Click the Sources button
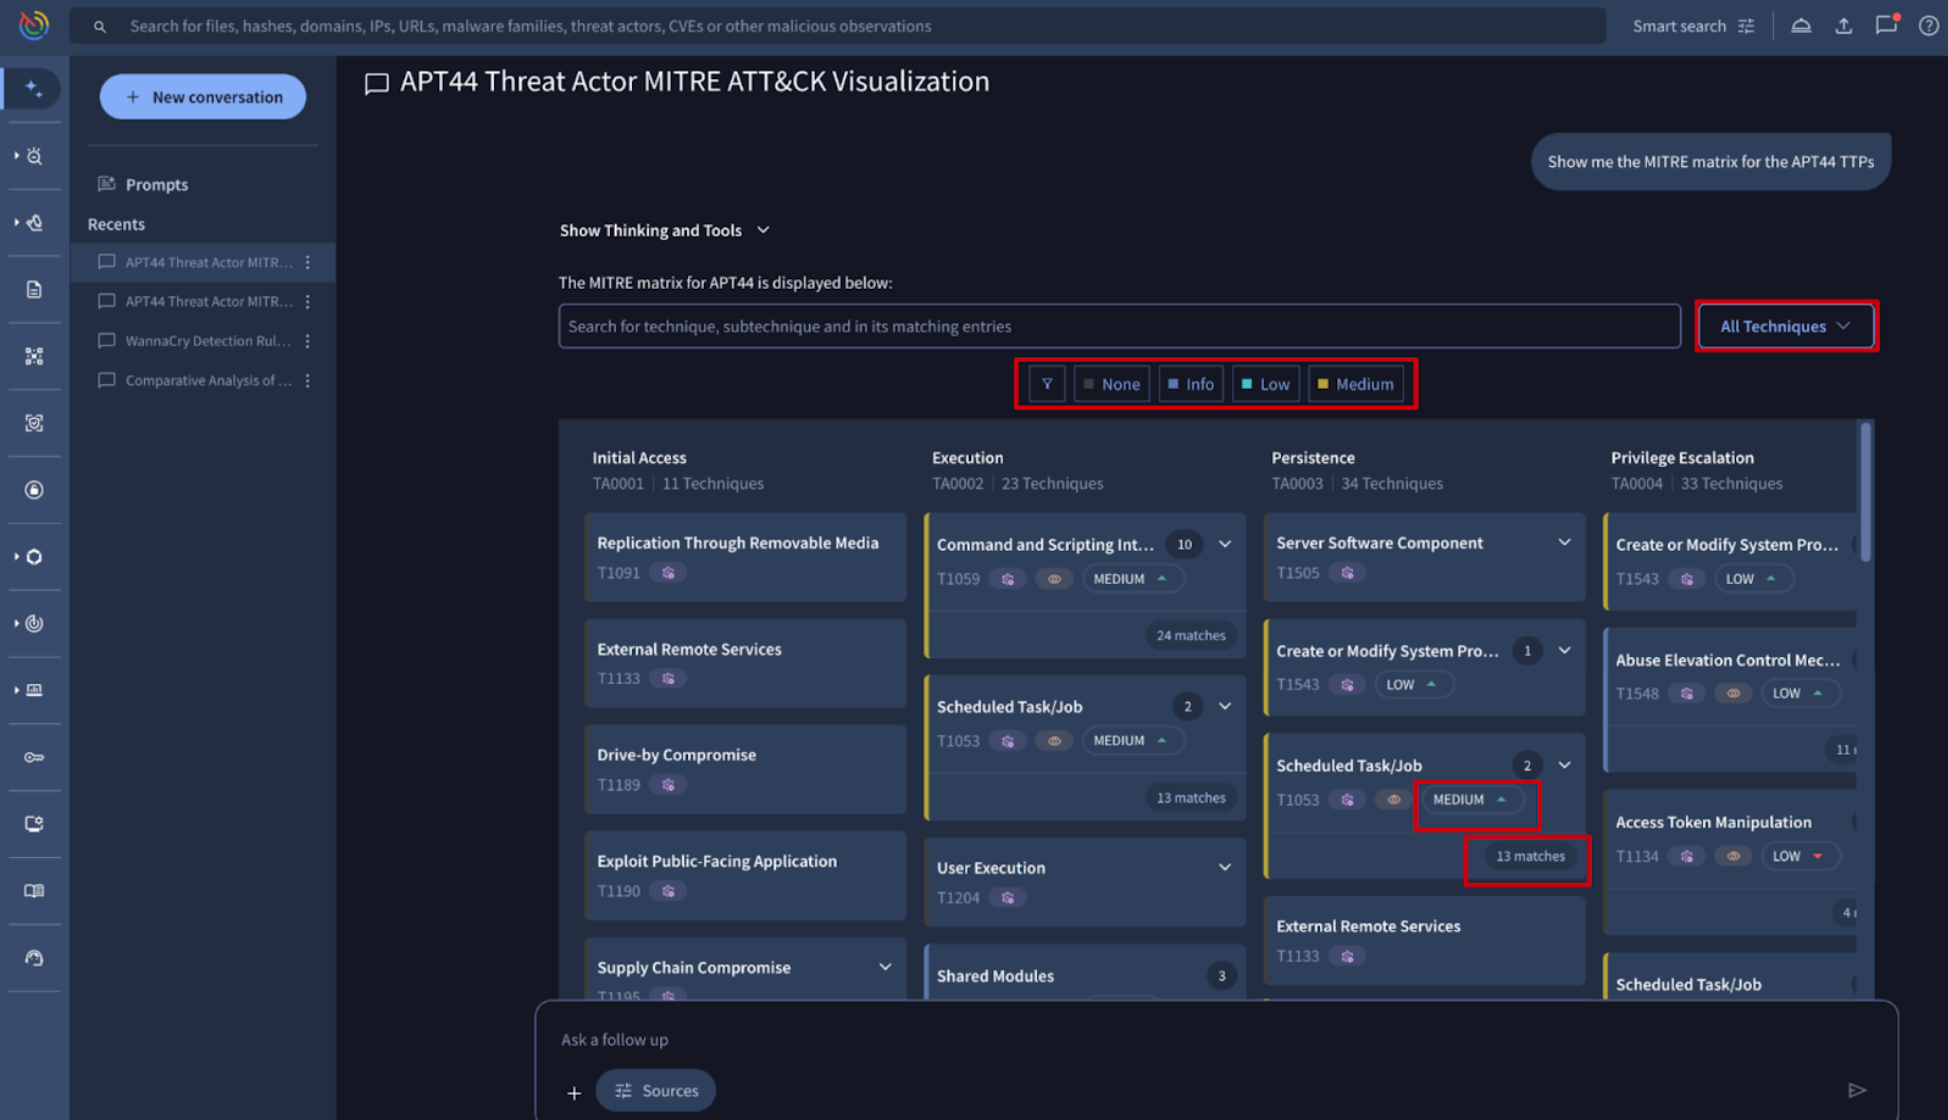 click(656, 1090)
